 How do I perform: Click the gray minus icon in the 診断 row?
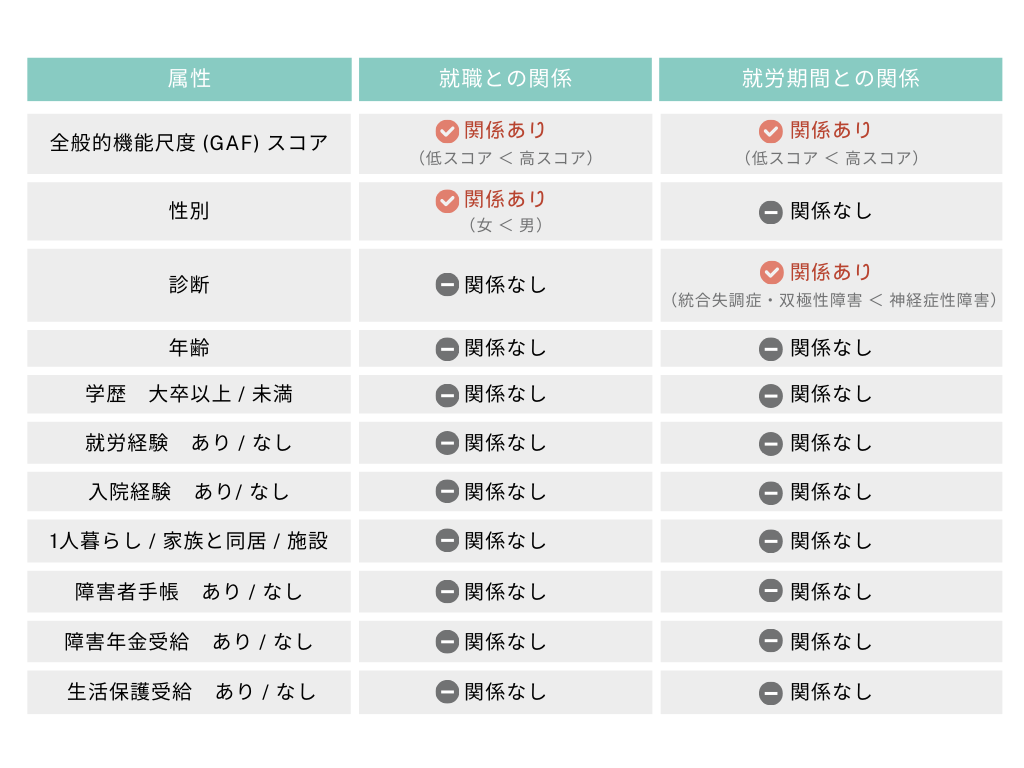(447, 285)
